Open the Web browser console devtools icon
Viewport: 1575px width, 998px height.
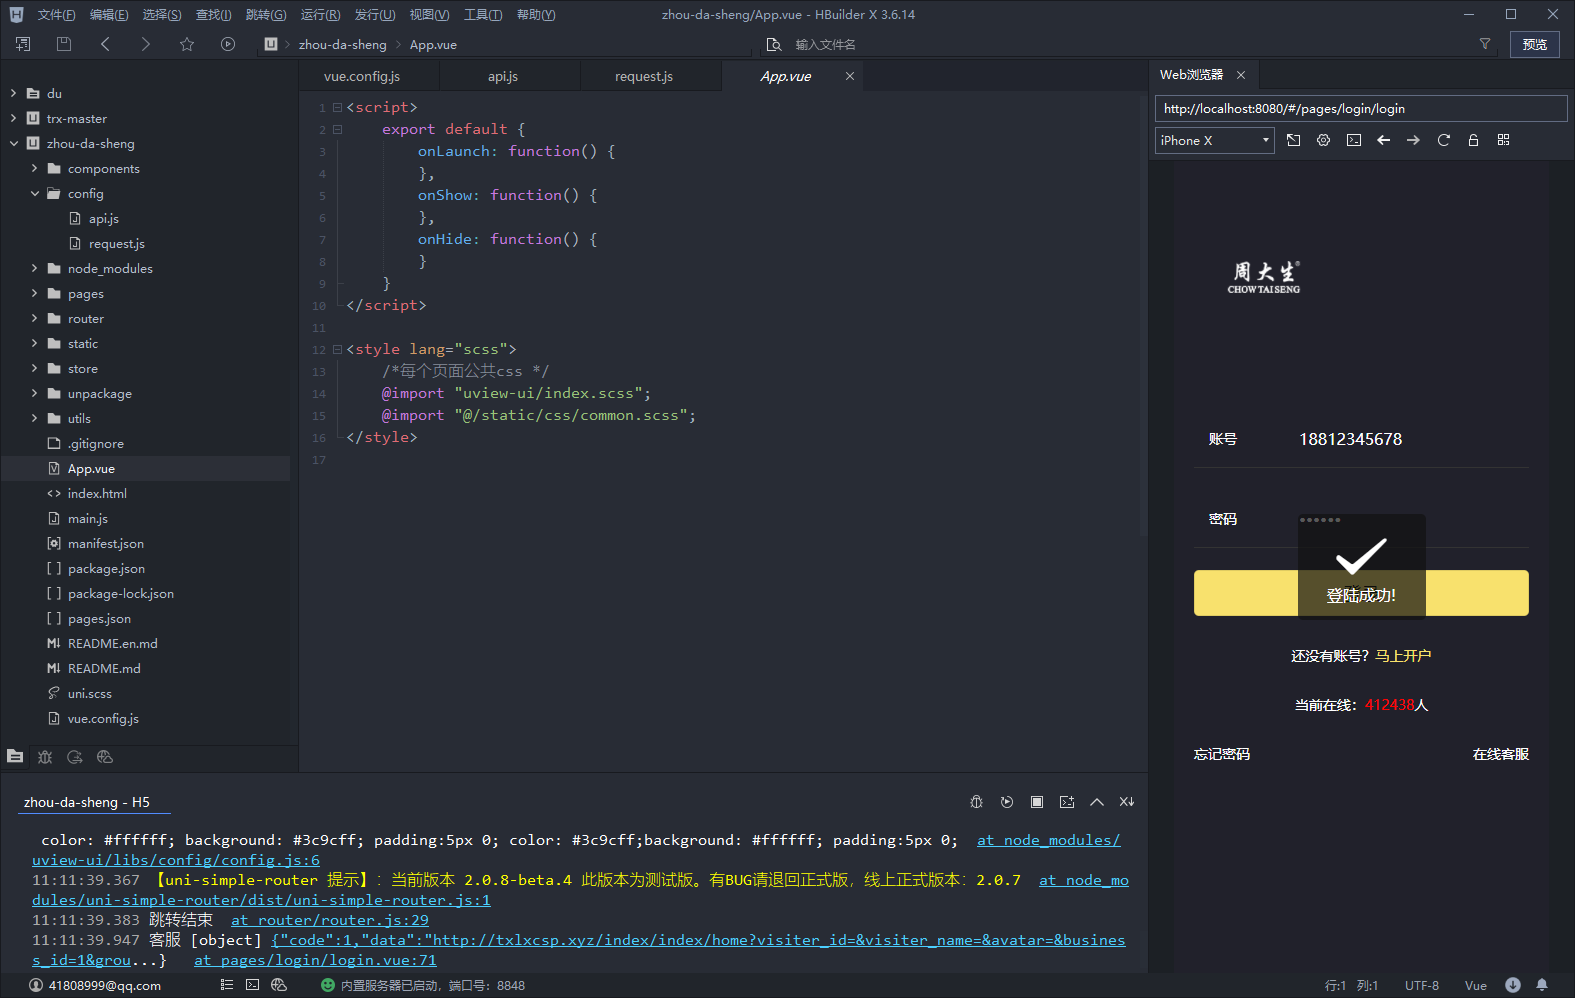point(1354,140)
